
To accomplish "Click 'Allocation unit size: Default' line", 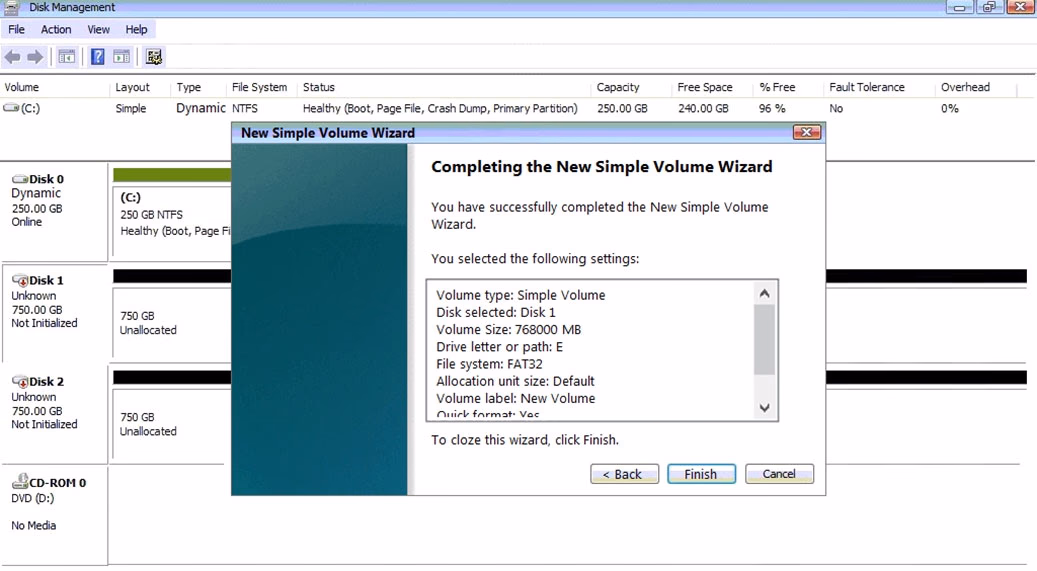I will [515, 381].
